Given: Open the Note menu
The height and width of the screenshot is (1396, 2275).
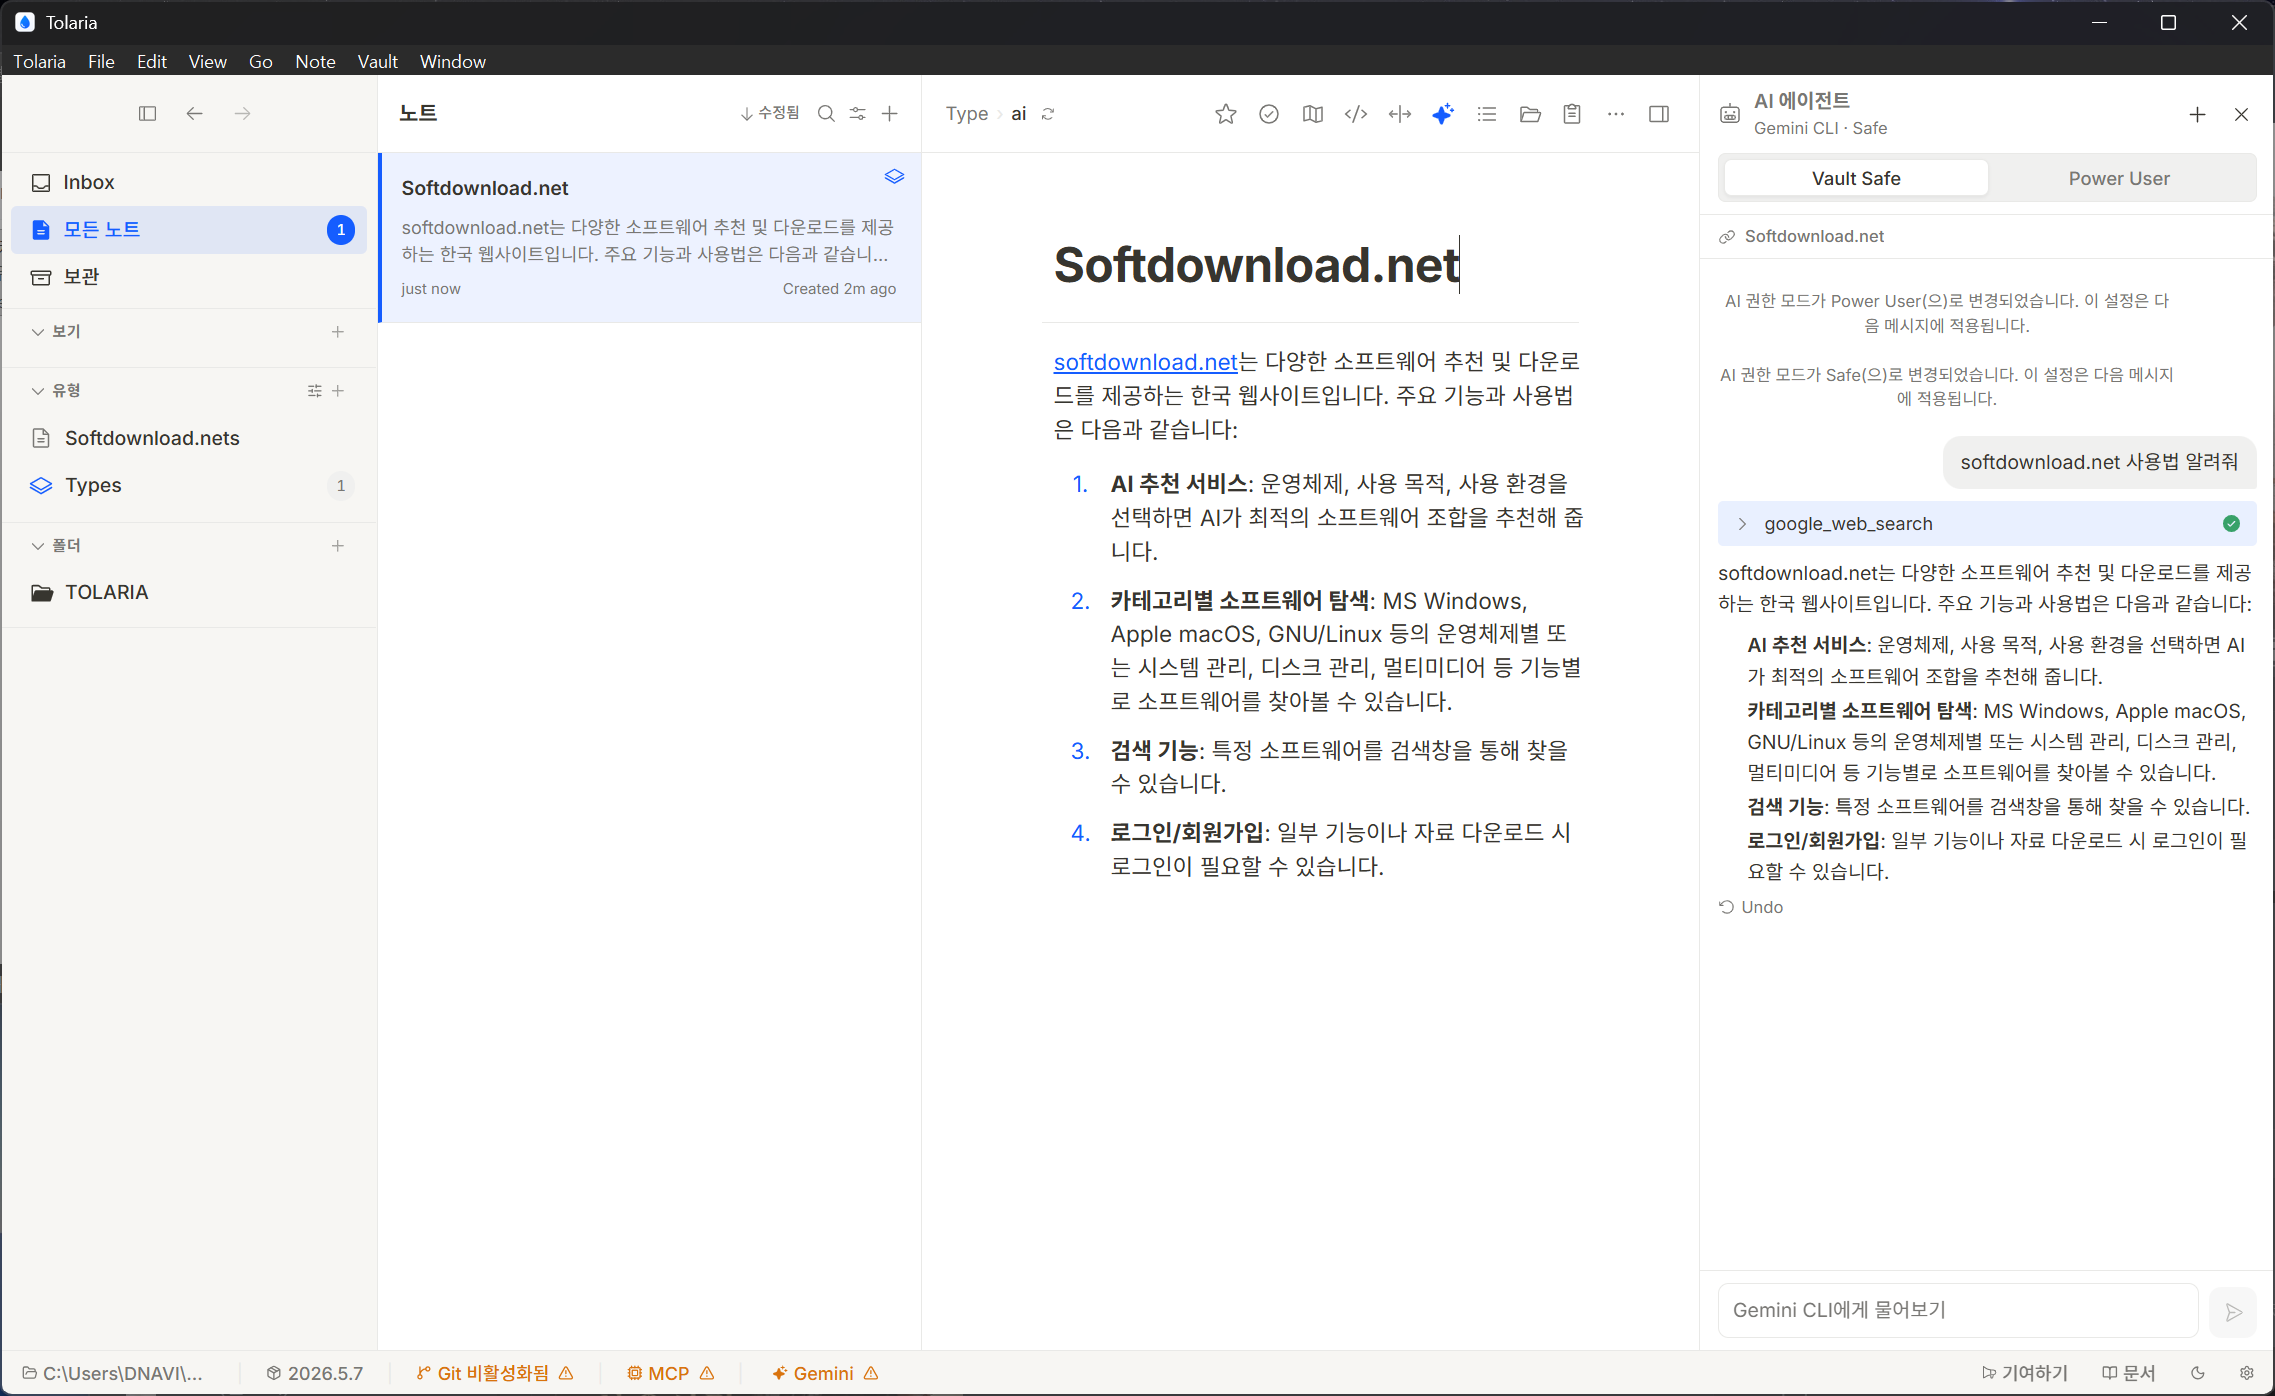Looking at the screenshot, I should pos(315,61).
